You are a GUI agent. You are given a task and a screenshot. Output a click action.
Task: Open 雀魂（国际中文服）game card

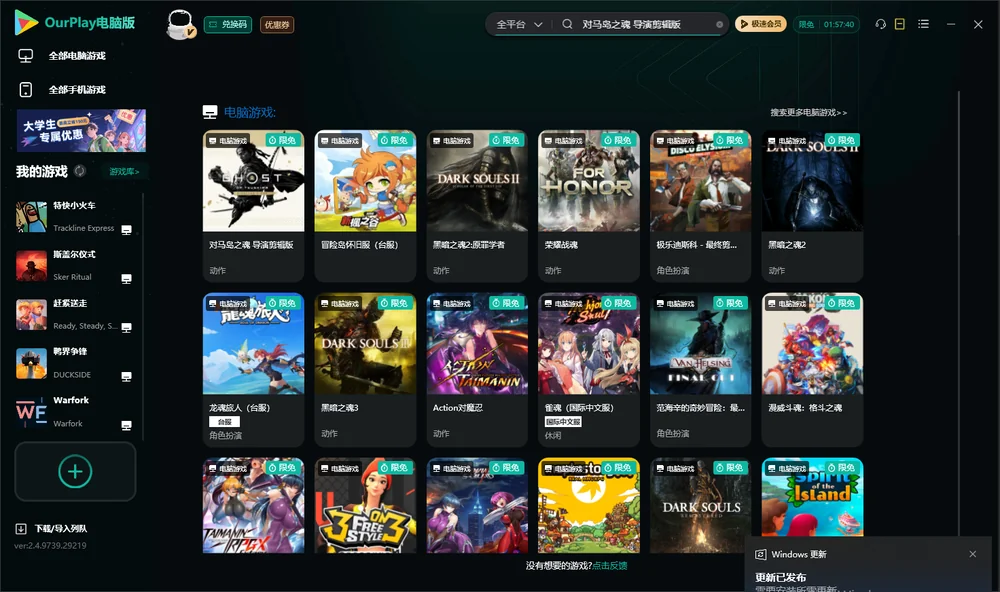coord(589,369)
